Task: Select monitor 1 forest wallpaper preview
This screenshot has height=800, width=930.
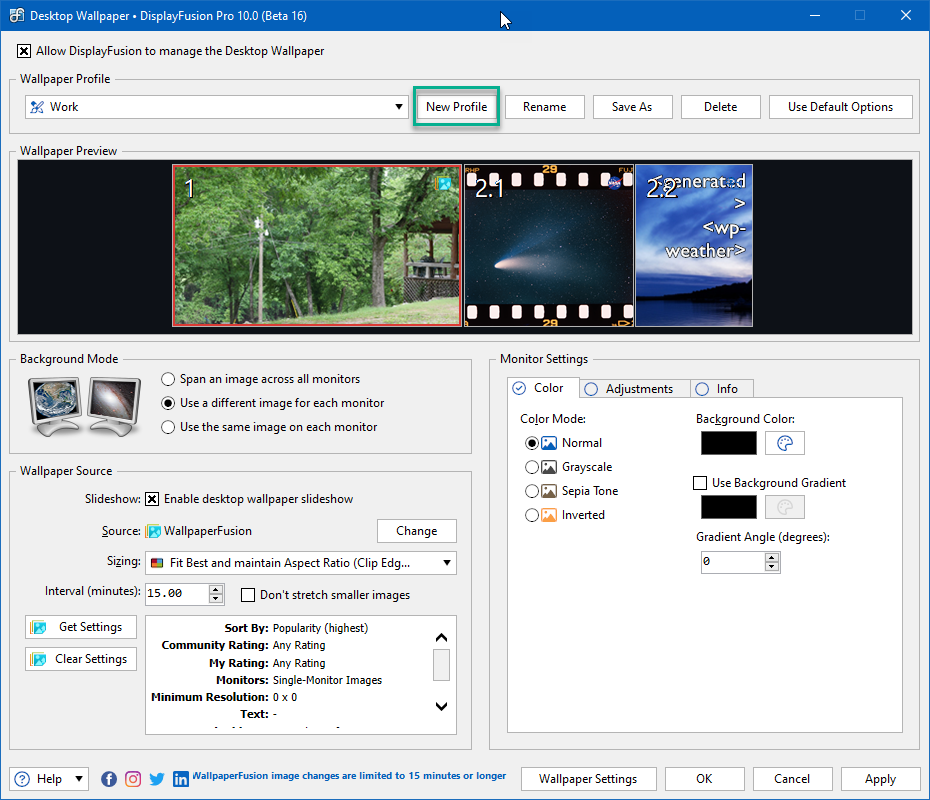Action: coord(317,246)
